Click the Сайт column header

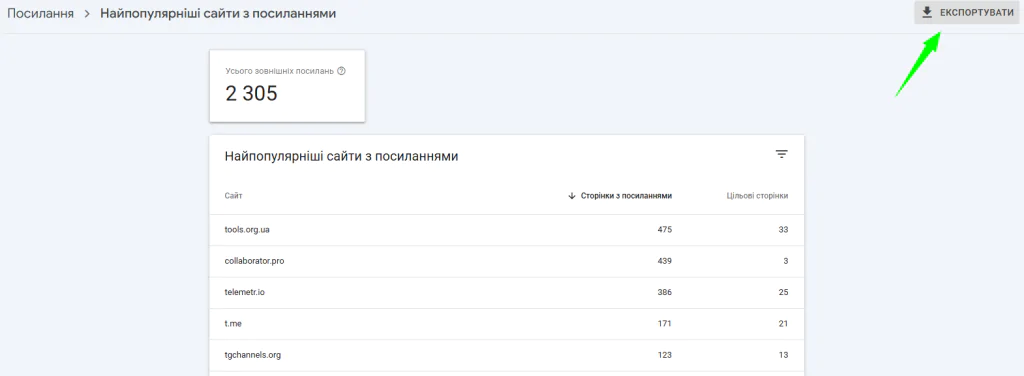pos(233,196)
